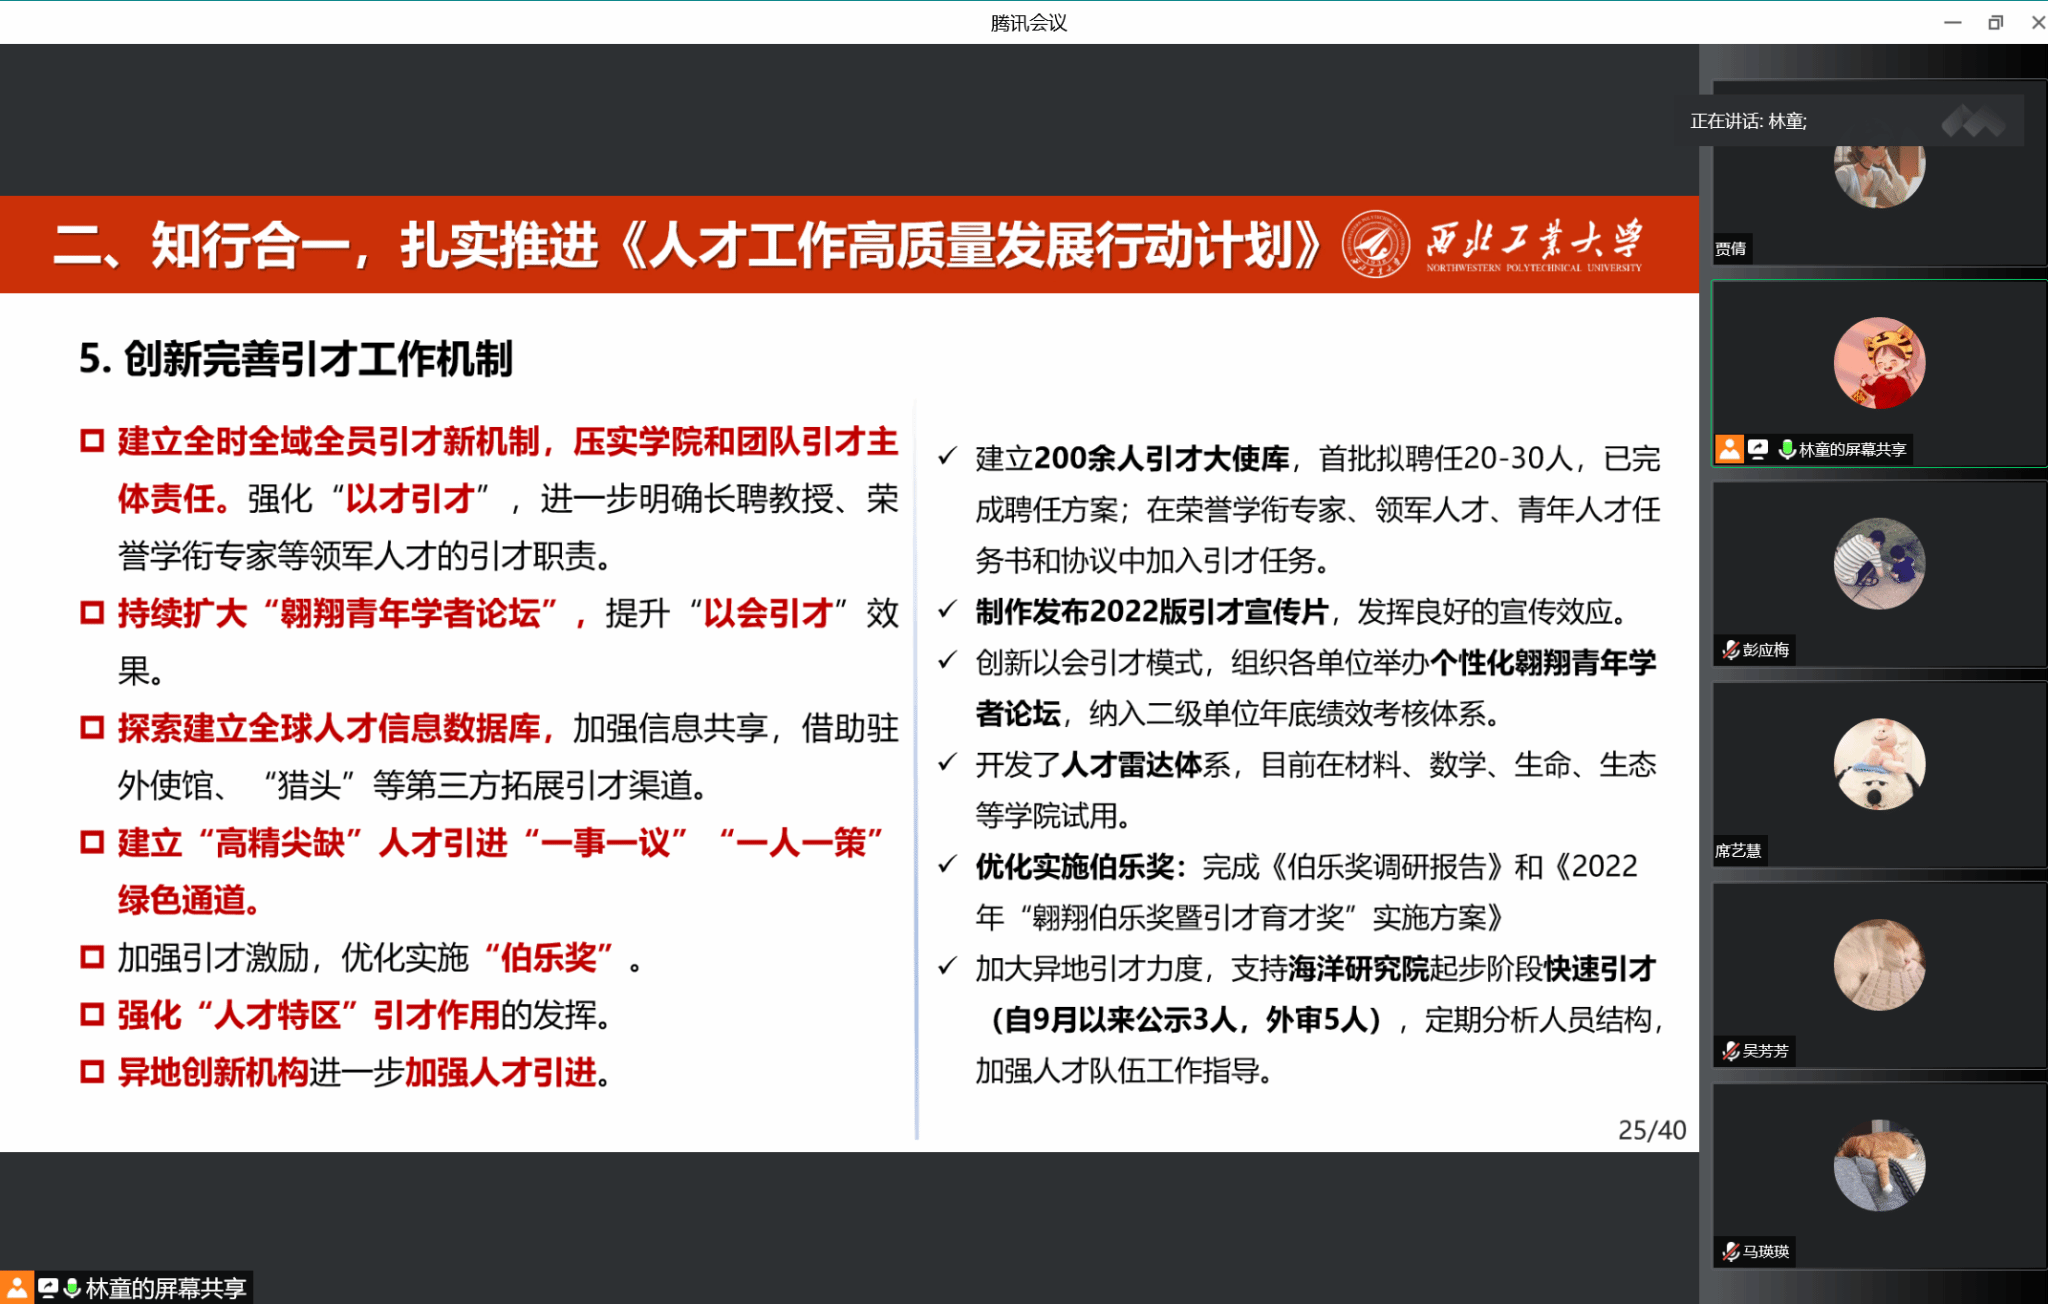Click the green microphone on 林童's tile
This screenshot has height=1304, width=2048.
click(1786, 449)
